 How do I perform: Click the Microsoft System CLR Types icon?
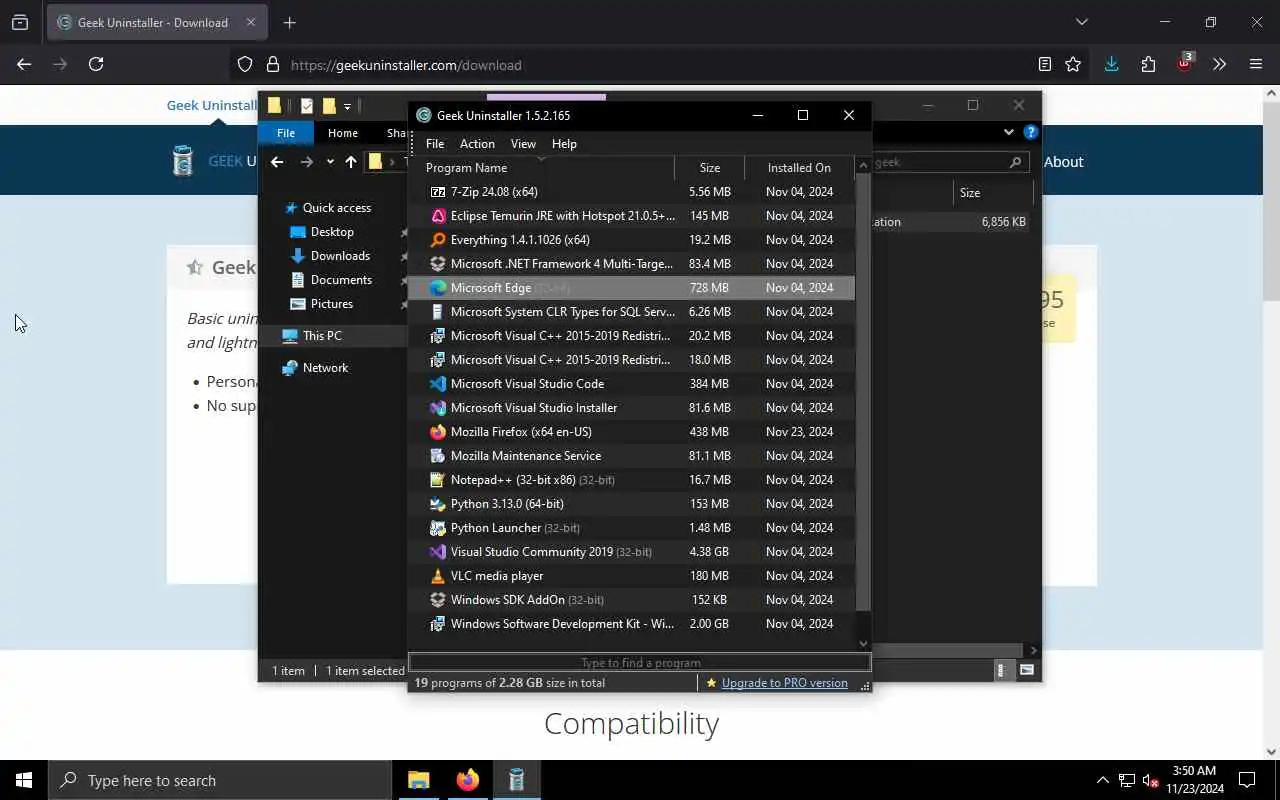[x=438, y=311]
